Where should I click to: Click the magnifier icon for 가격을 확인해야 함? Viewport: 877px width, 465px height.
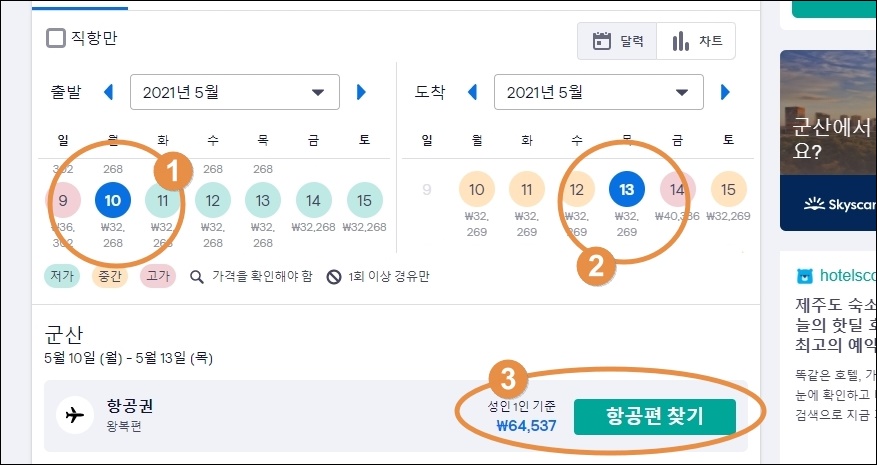click(x=197, y=277)
